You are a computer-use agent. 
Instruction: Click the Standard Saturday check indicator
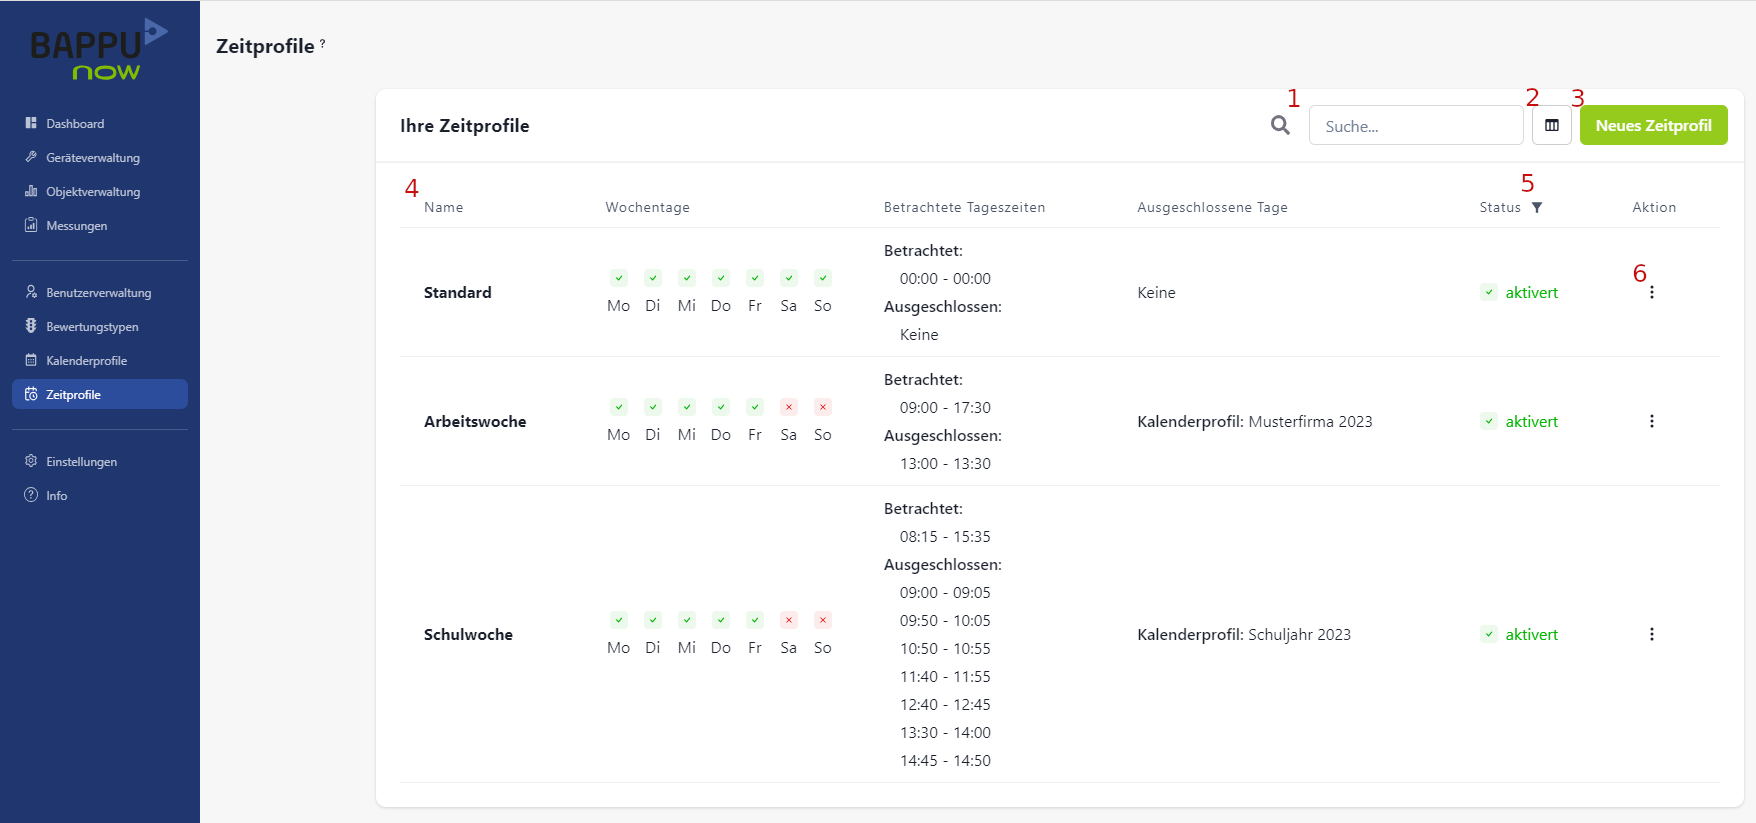pos(789,278)
